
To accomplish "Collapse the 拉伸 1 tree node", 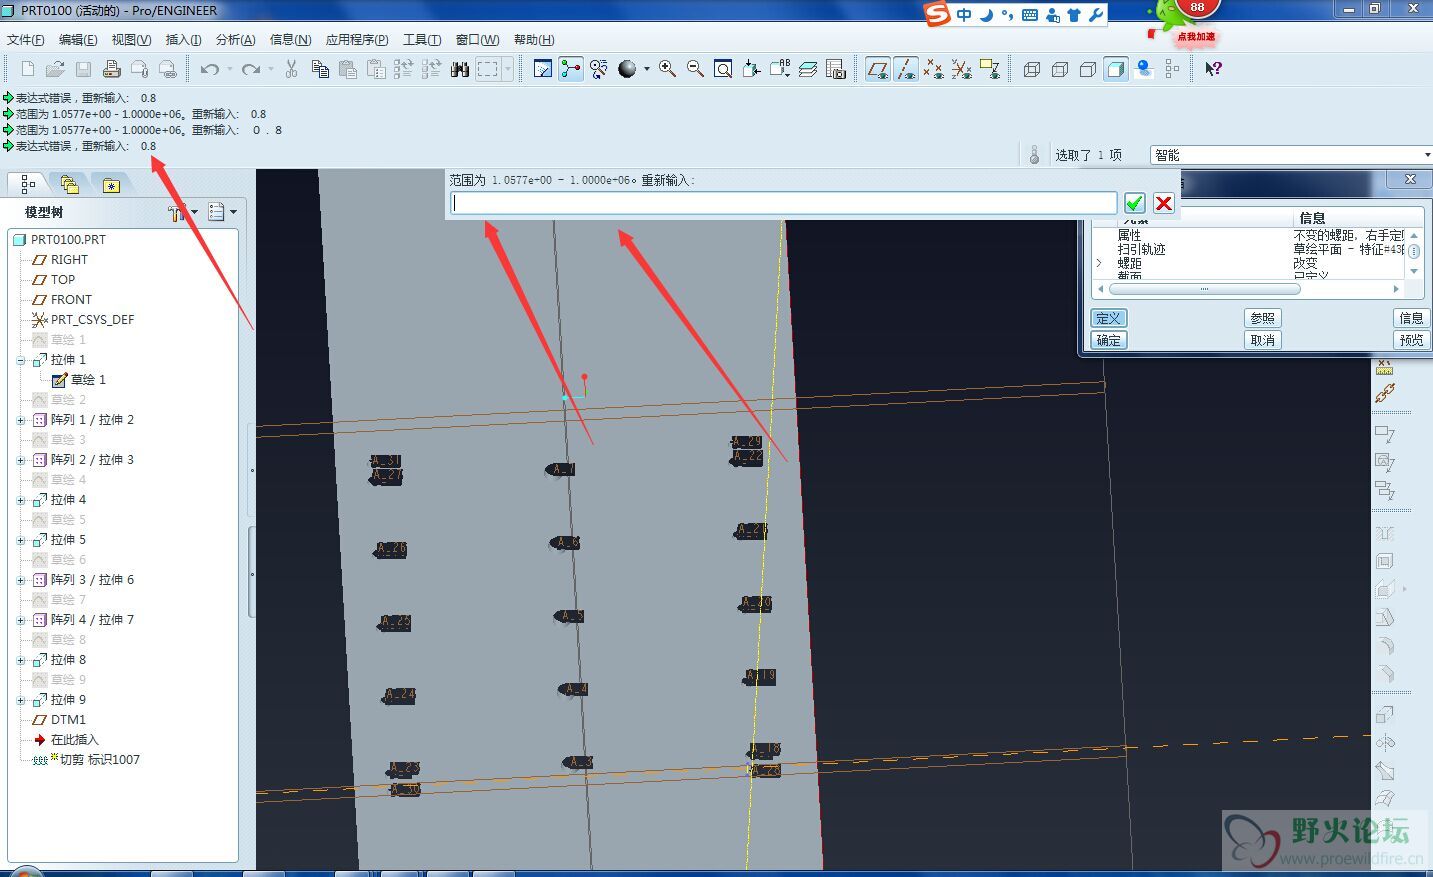I will tap(21, 360).
